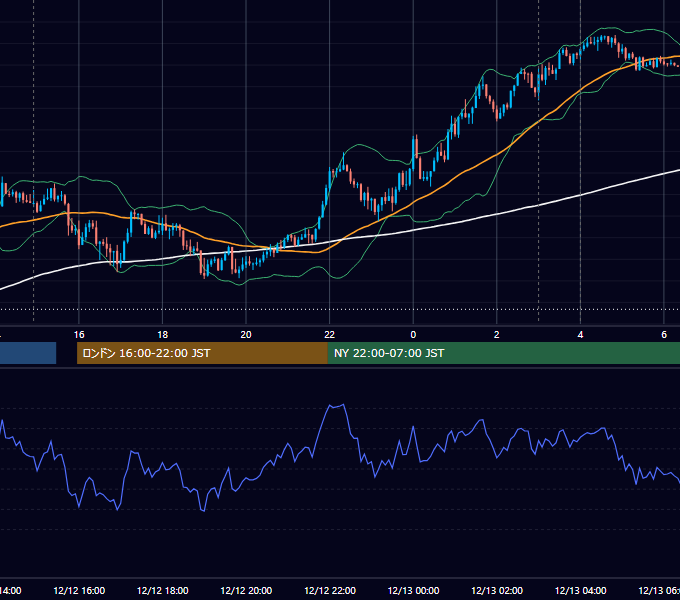Viewport: 680px width, 600px height.
Task: Click the 12/12 16:00 date label
Action: pyautogui.click(x=79, y=591)
